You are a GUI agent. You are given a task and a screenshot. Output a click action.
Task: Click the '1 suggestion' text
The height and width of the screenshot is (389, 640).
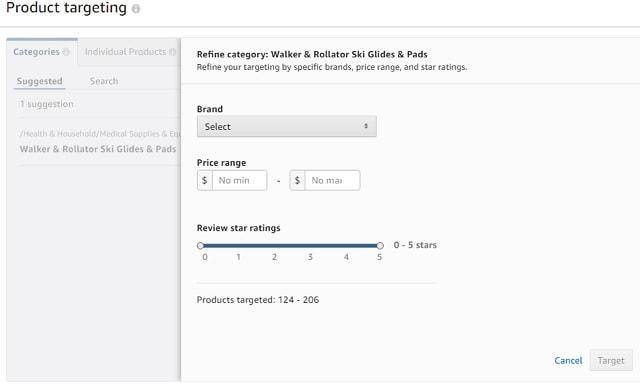click(x=47, y=104)
